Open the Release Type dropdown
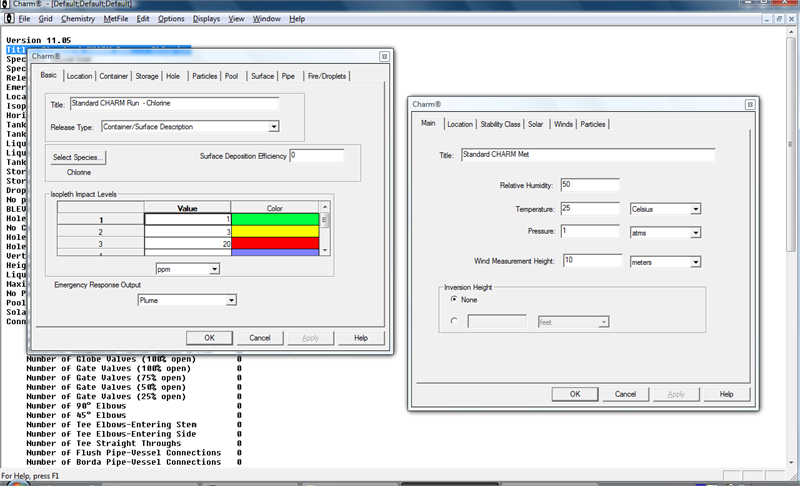 273,126
